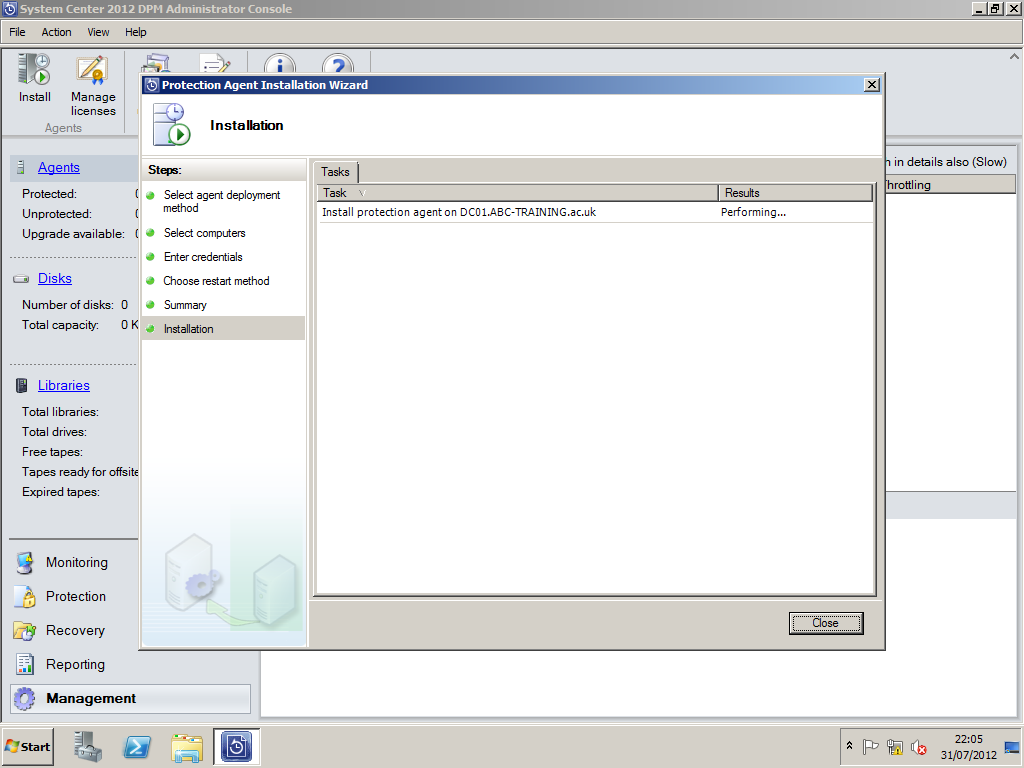Click the 'Enter credentials' step
This screenshot has width=1024, height=768.
pyautogui.click(x=203, y=257)
